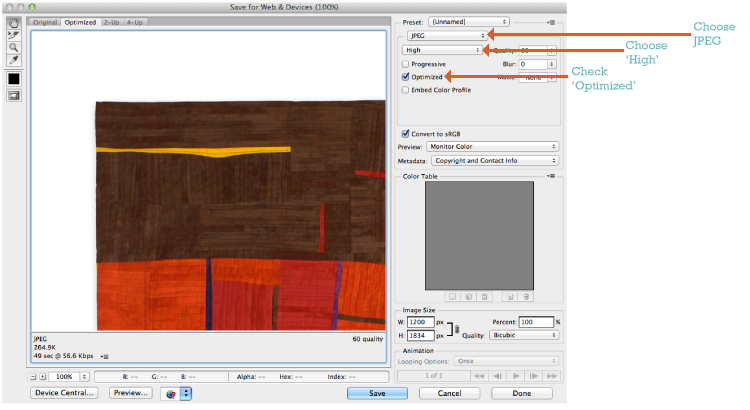Click the Preview... button
Viewport: 750px width, 410px height.
[x=131, y=393]
